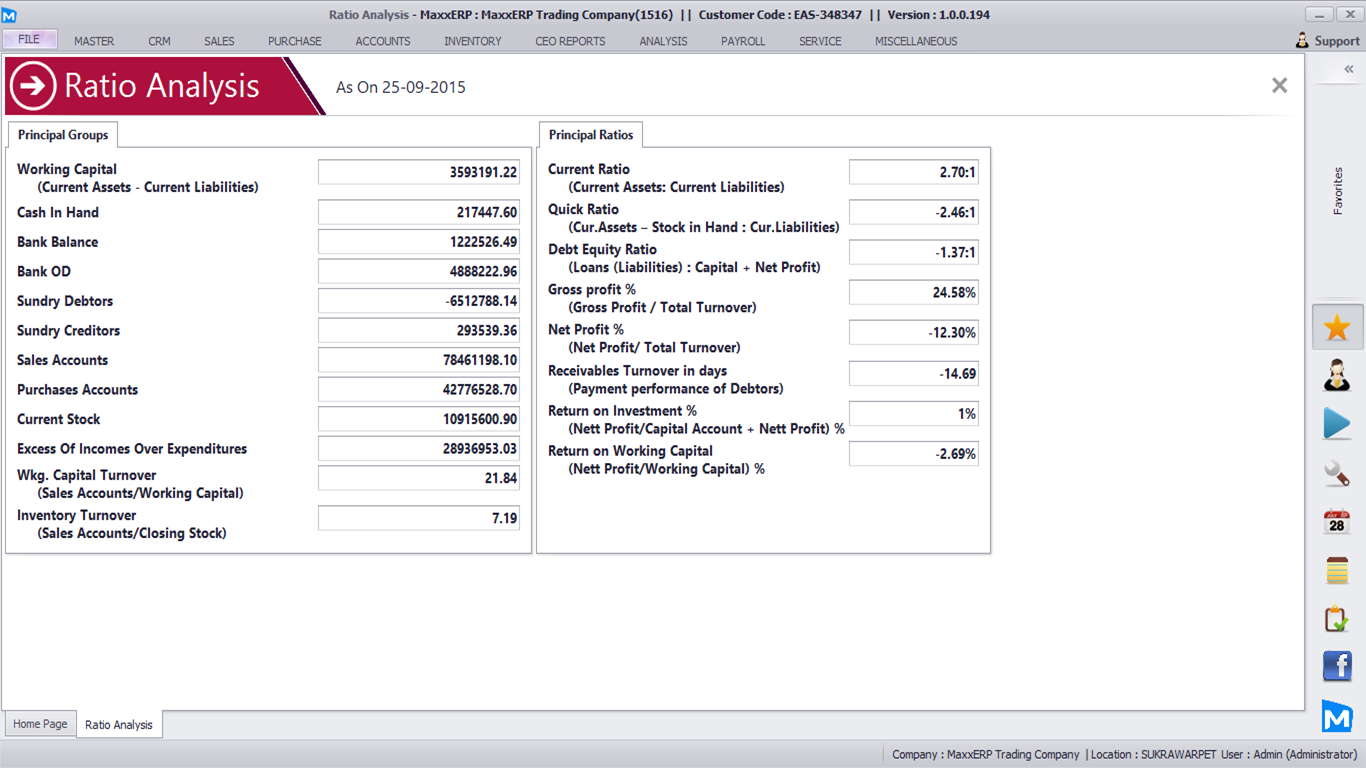Click the Current Ratio value field
1366x768 pixels.
tap(913, 172)
